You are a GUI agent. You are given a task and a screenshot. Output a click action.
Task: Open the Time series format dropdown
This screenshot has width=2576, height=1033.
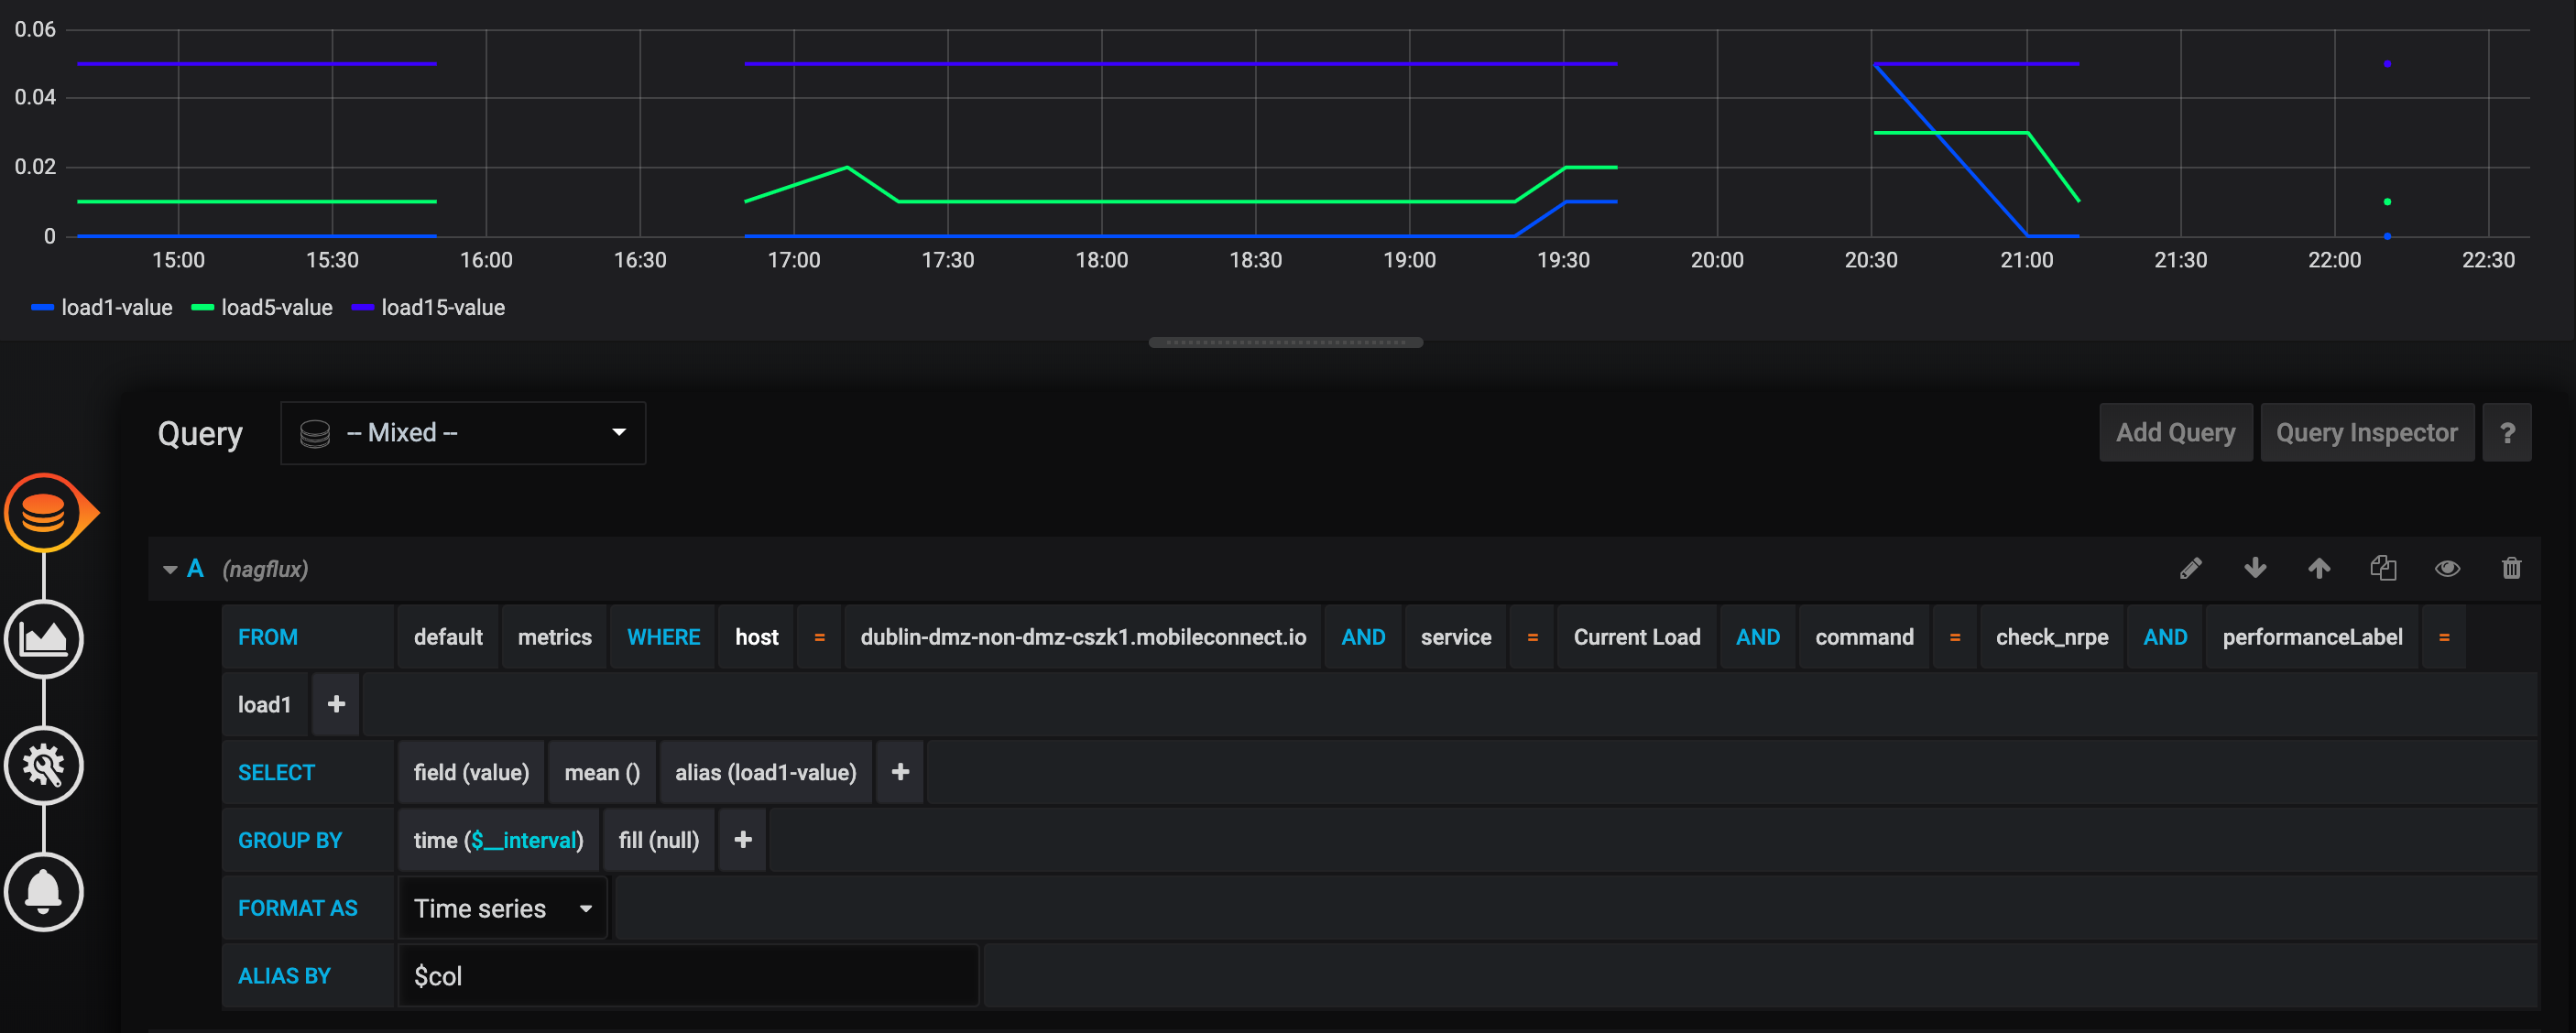coord(502,908)
